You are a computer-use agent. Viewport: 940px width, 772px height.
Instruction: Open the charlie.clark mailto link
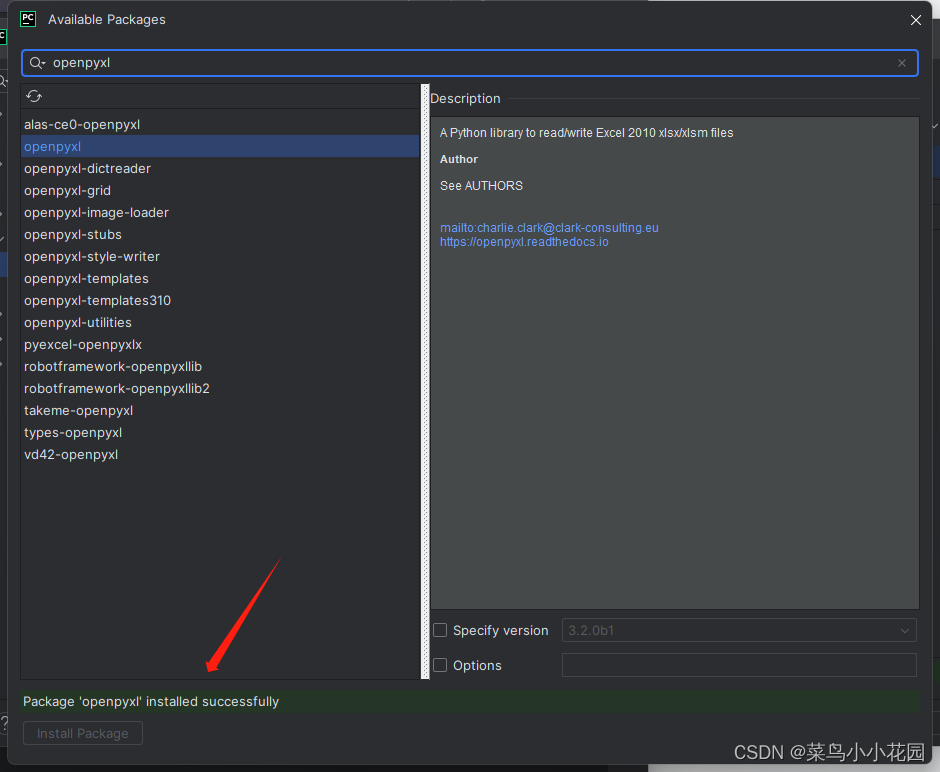pos(549,228)
